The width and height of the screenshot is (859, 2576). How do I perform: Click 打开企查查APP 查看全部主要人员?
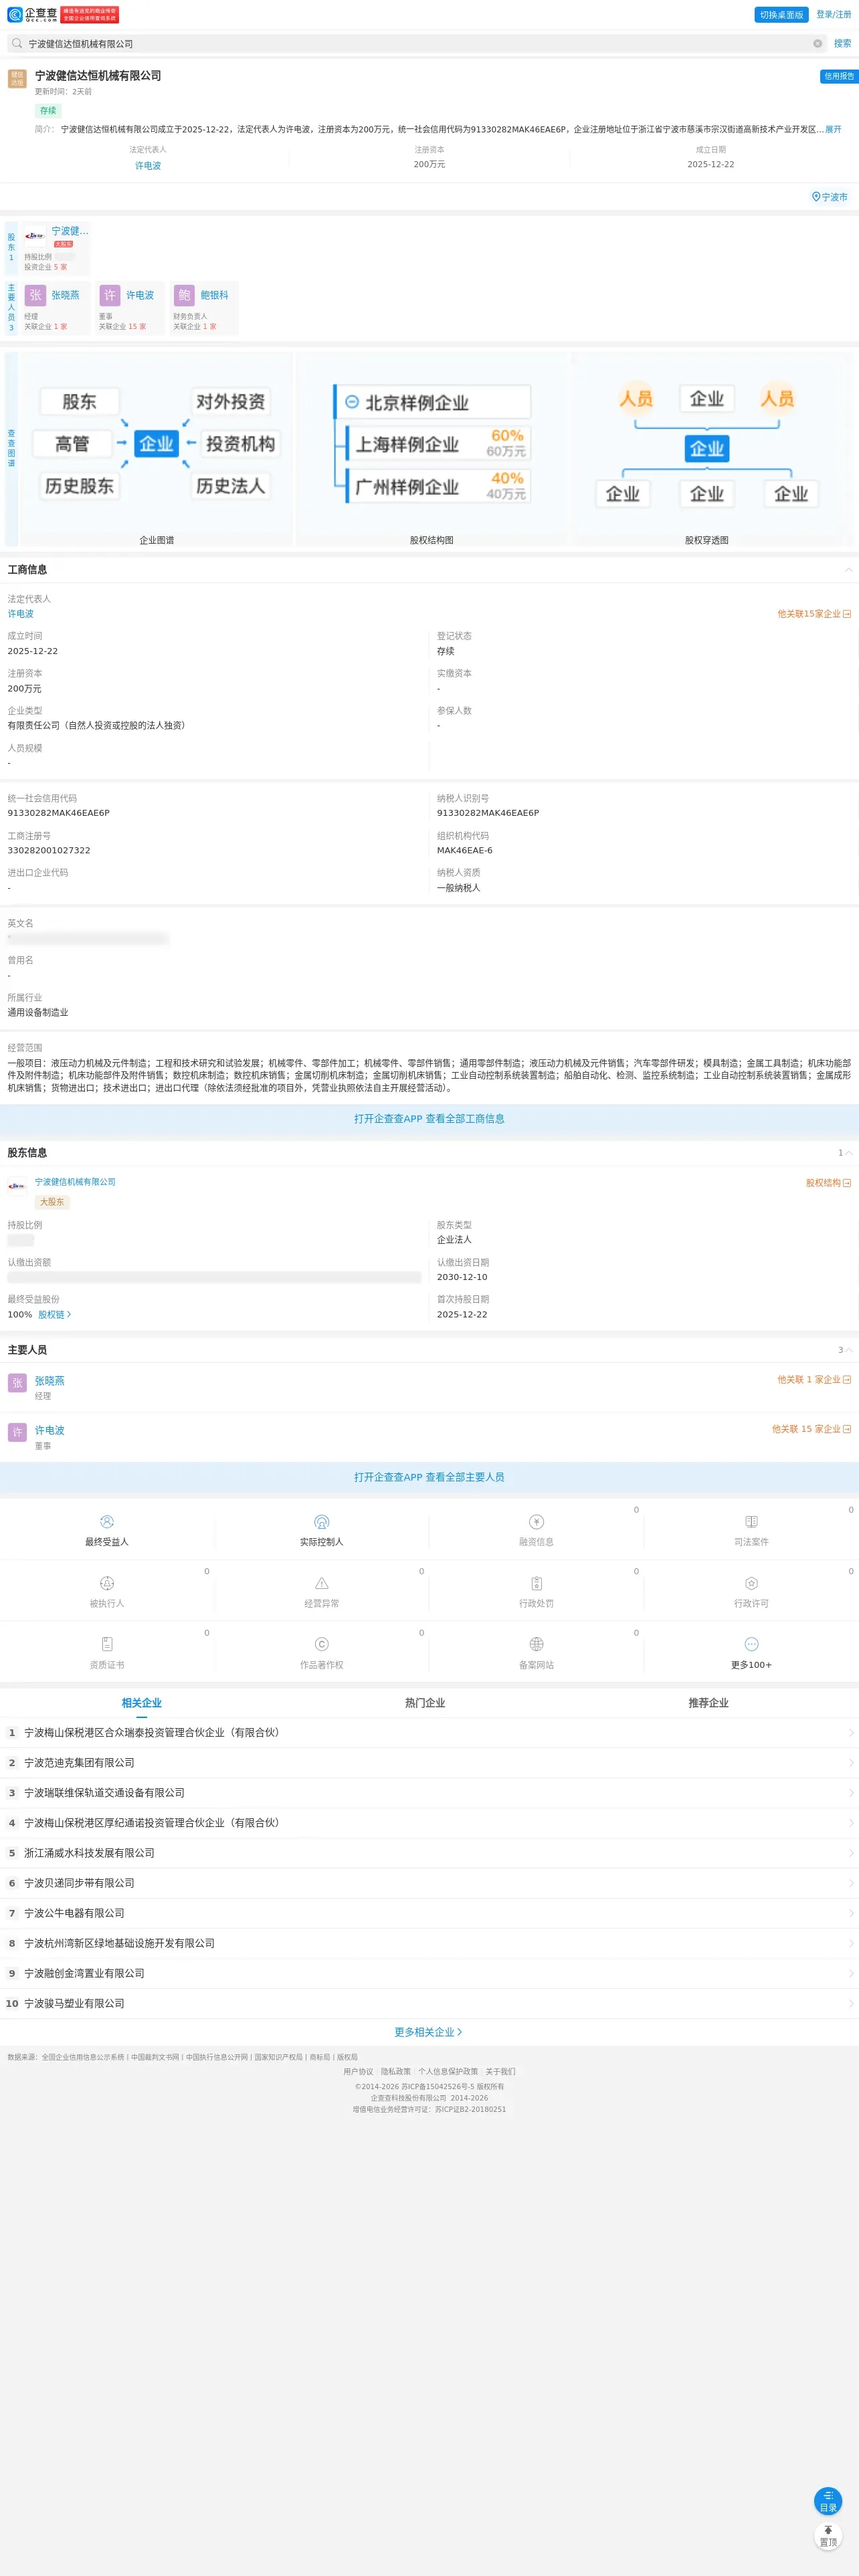[429, 1477]
